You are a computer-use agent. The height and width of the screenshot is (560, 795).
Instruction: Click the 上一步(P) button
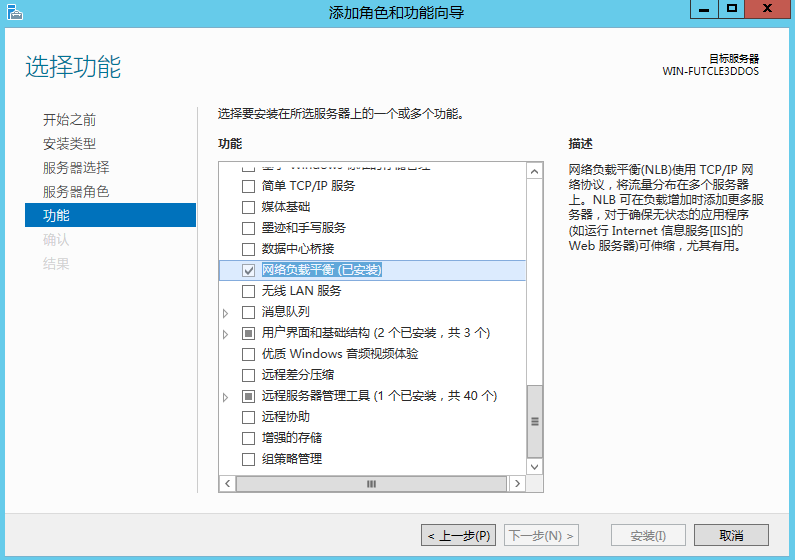[458, 535]
